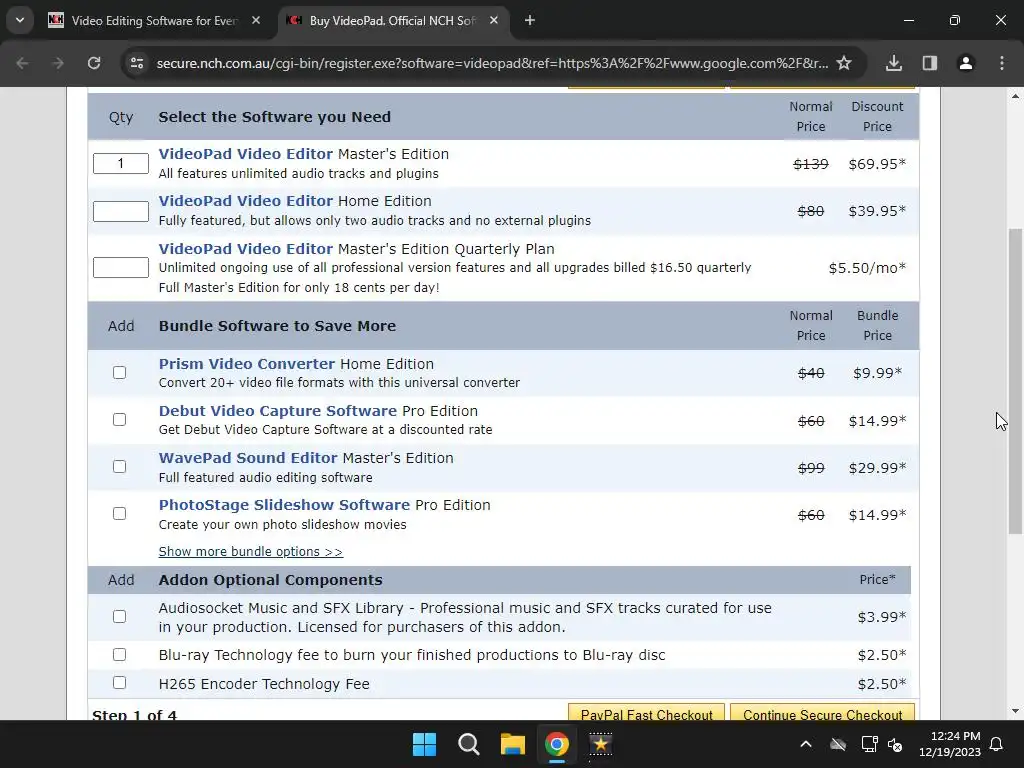Image resolution: width=1024 pixels, height=768 pixels.
Task: Click scrollbar down arrow
Action: coord(1015,711)
